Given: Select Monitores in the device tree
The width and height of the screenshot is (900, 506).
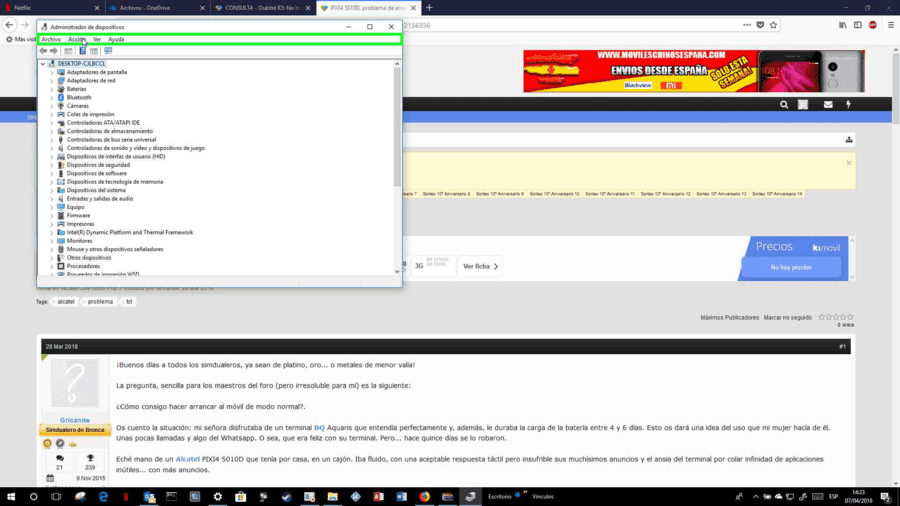Looking at the screenshot, I should coord(79,241).
